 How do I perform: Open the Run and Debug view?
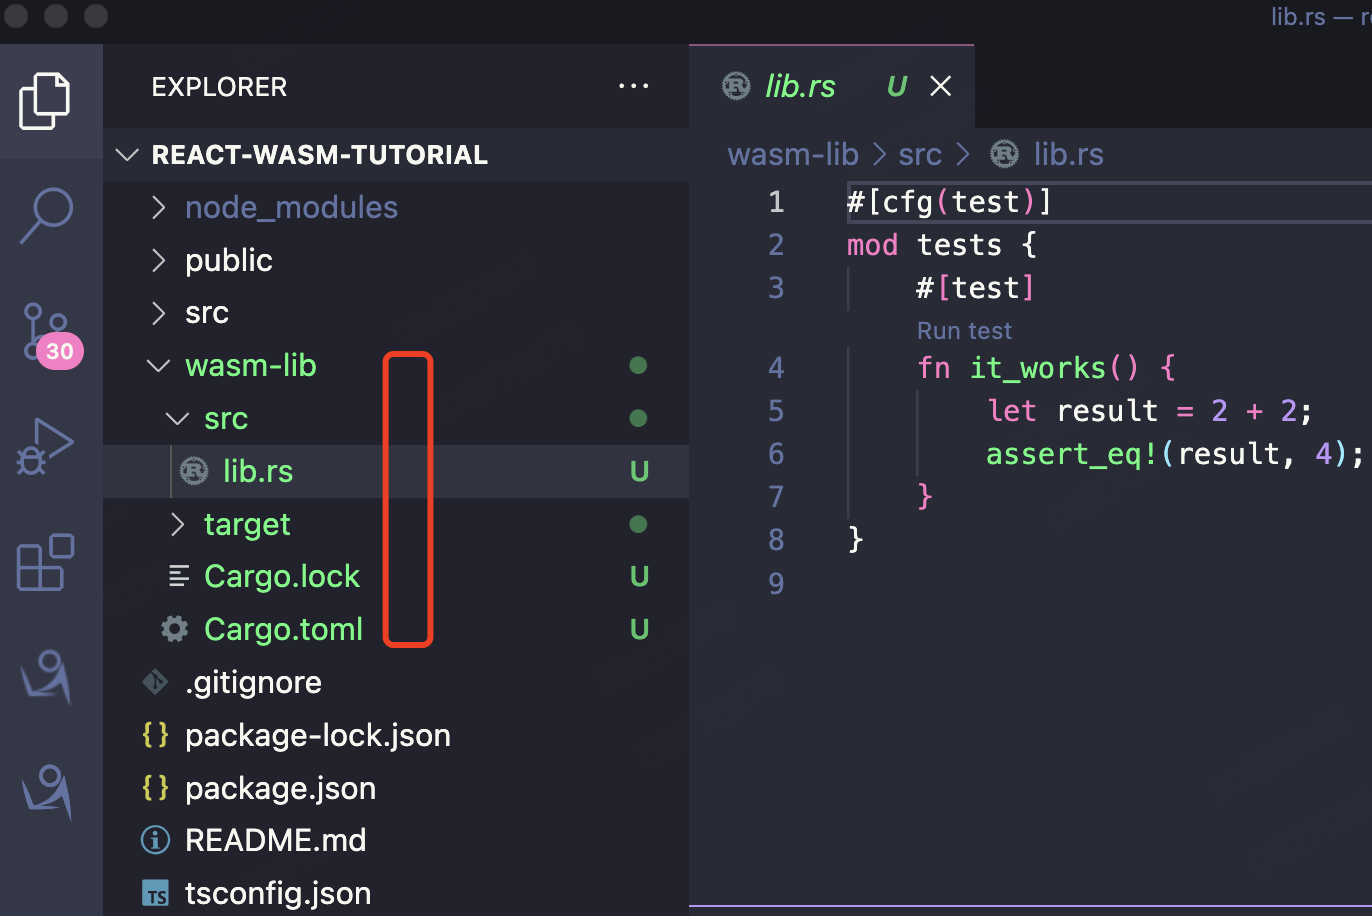point(46,446)
